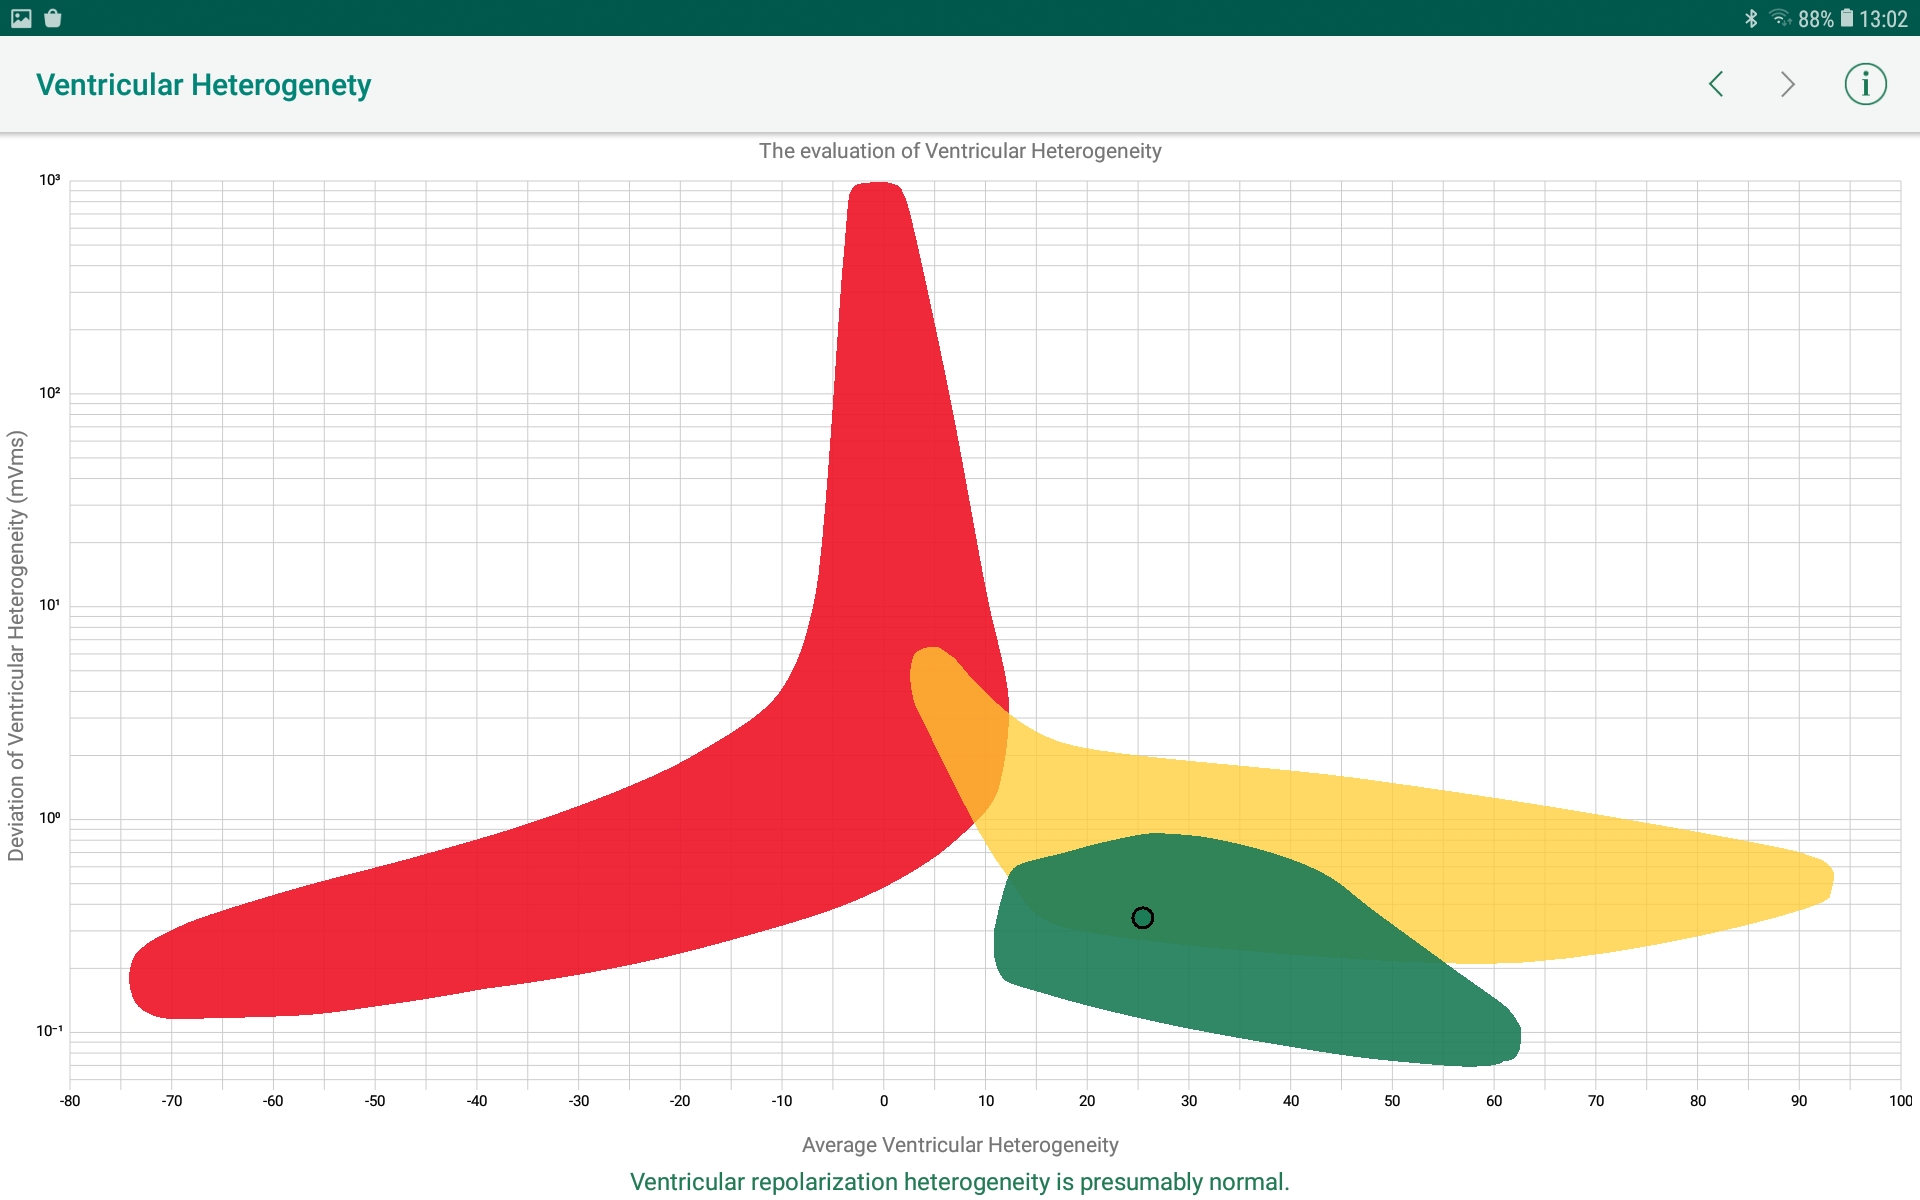Image resolution: width=1920 pixels, height=1200 pixels.
Task: Click the black circle data point marker
Action: [x=1142, y=917]
